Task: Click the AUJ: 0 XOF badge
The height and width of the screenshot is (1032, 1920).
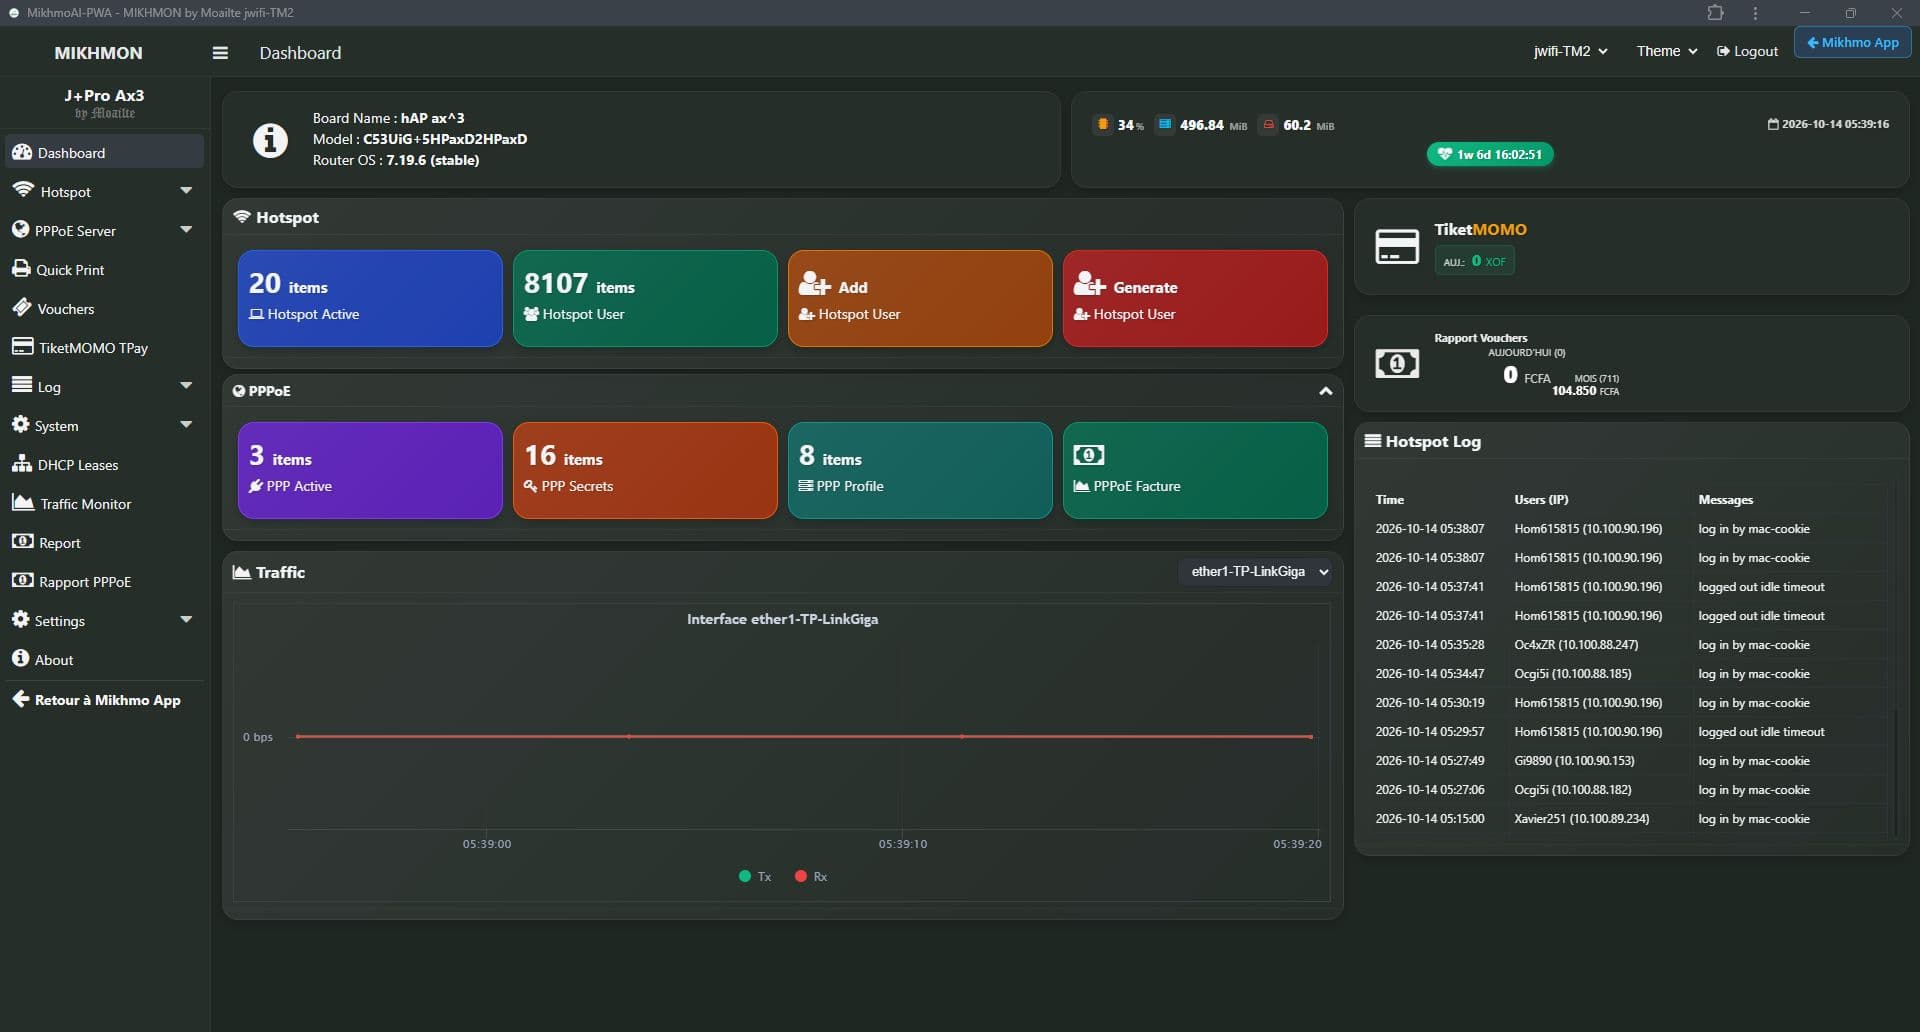Action: click(x=1475, y=261)
